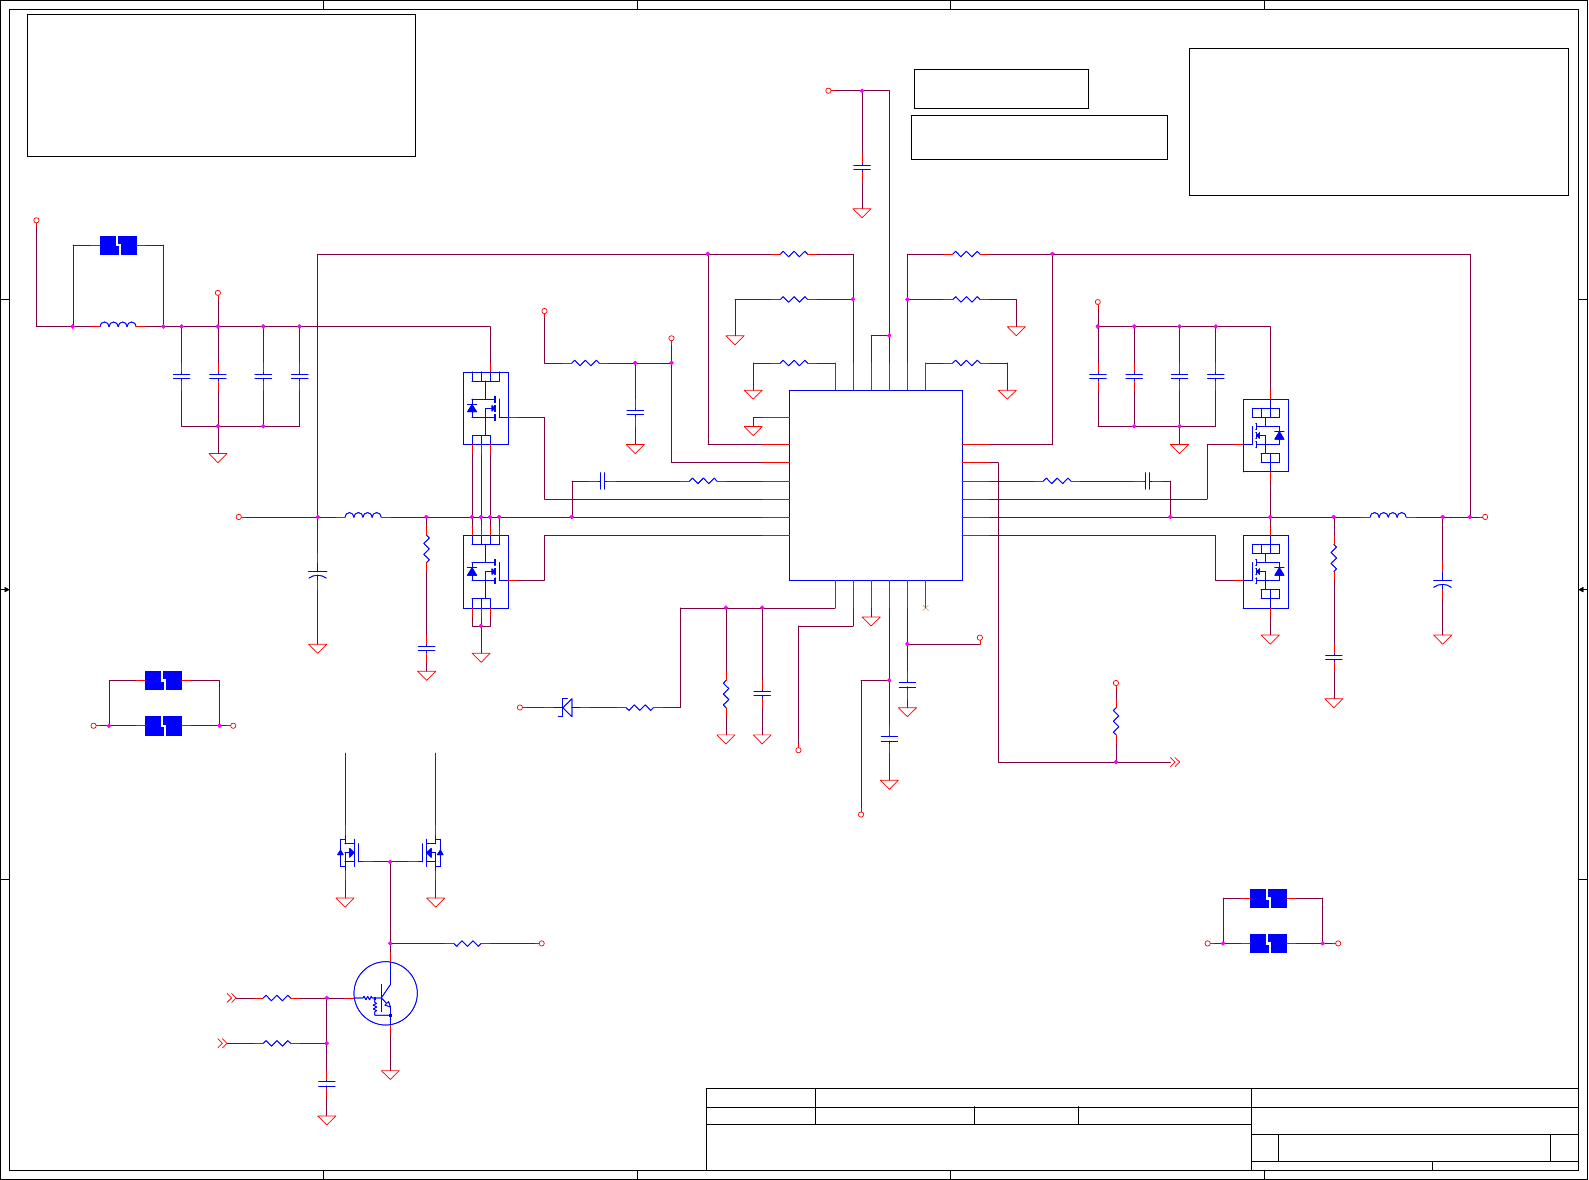
Task: Select the circled digital NPN transistor symbol
Action: pos(385,993)
